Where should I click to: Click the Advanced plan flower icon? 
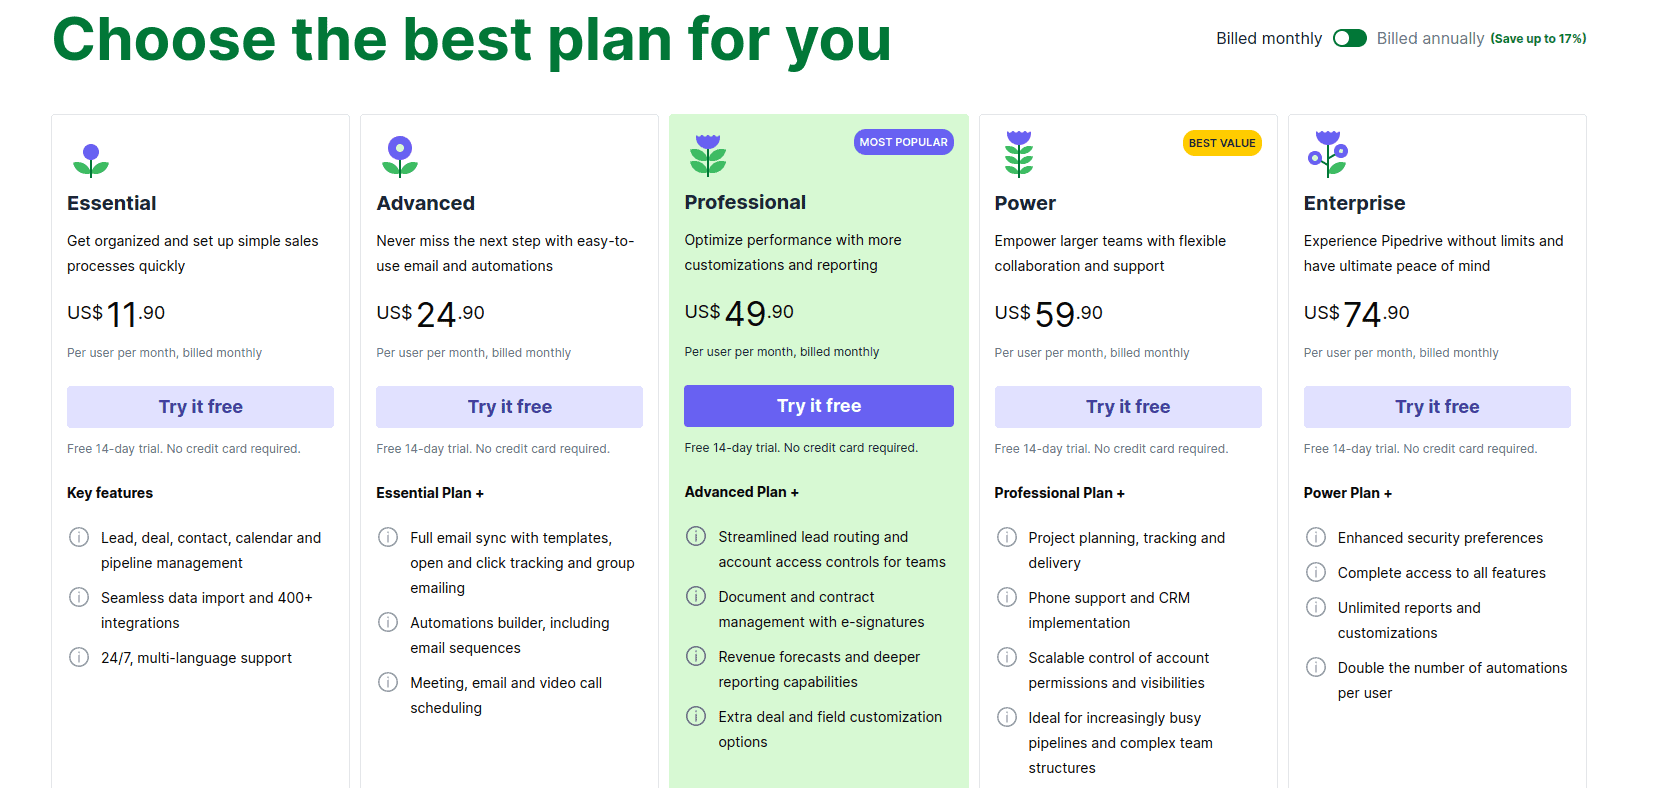(400, 156)
